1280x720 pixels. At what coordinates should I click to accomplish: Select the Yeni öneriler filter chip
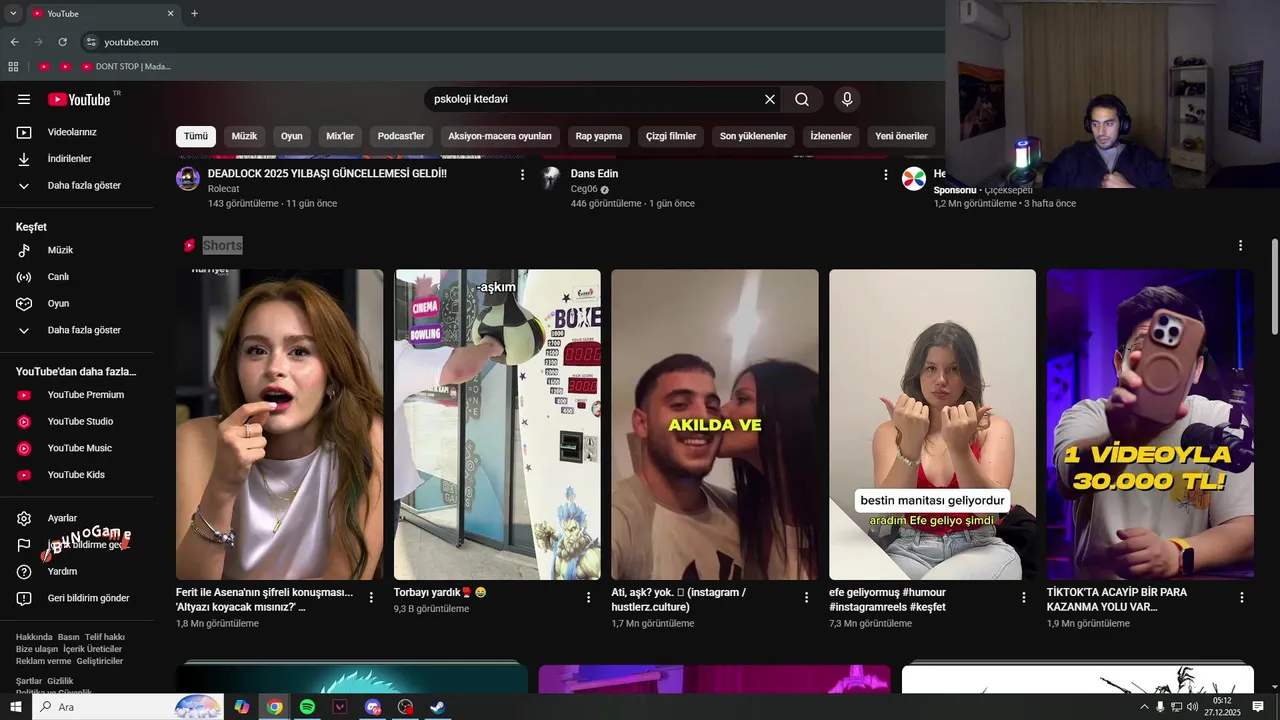point(902,136)
